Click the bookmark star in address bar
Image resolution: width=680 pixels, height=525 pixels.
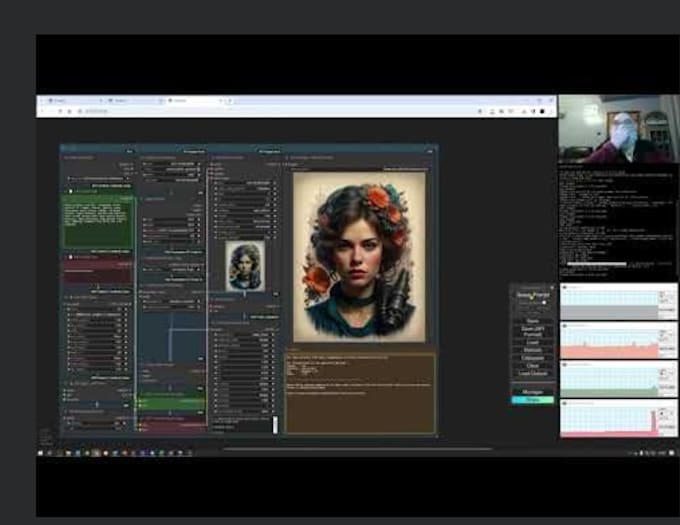(480, 111)
